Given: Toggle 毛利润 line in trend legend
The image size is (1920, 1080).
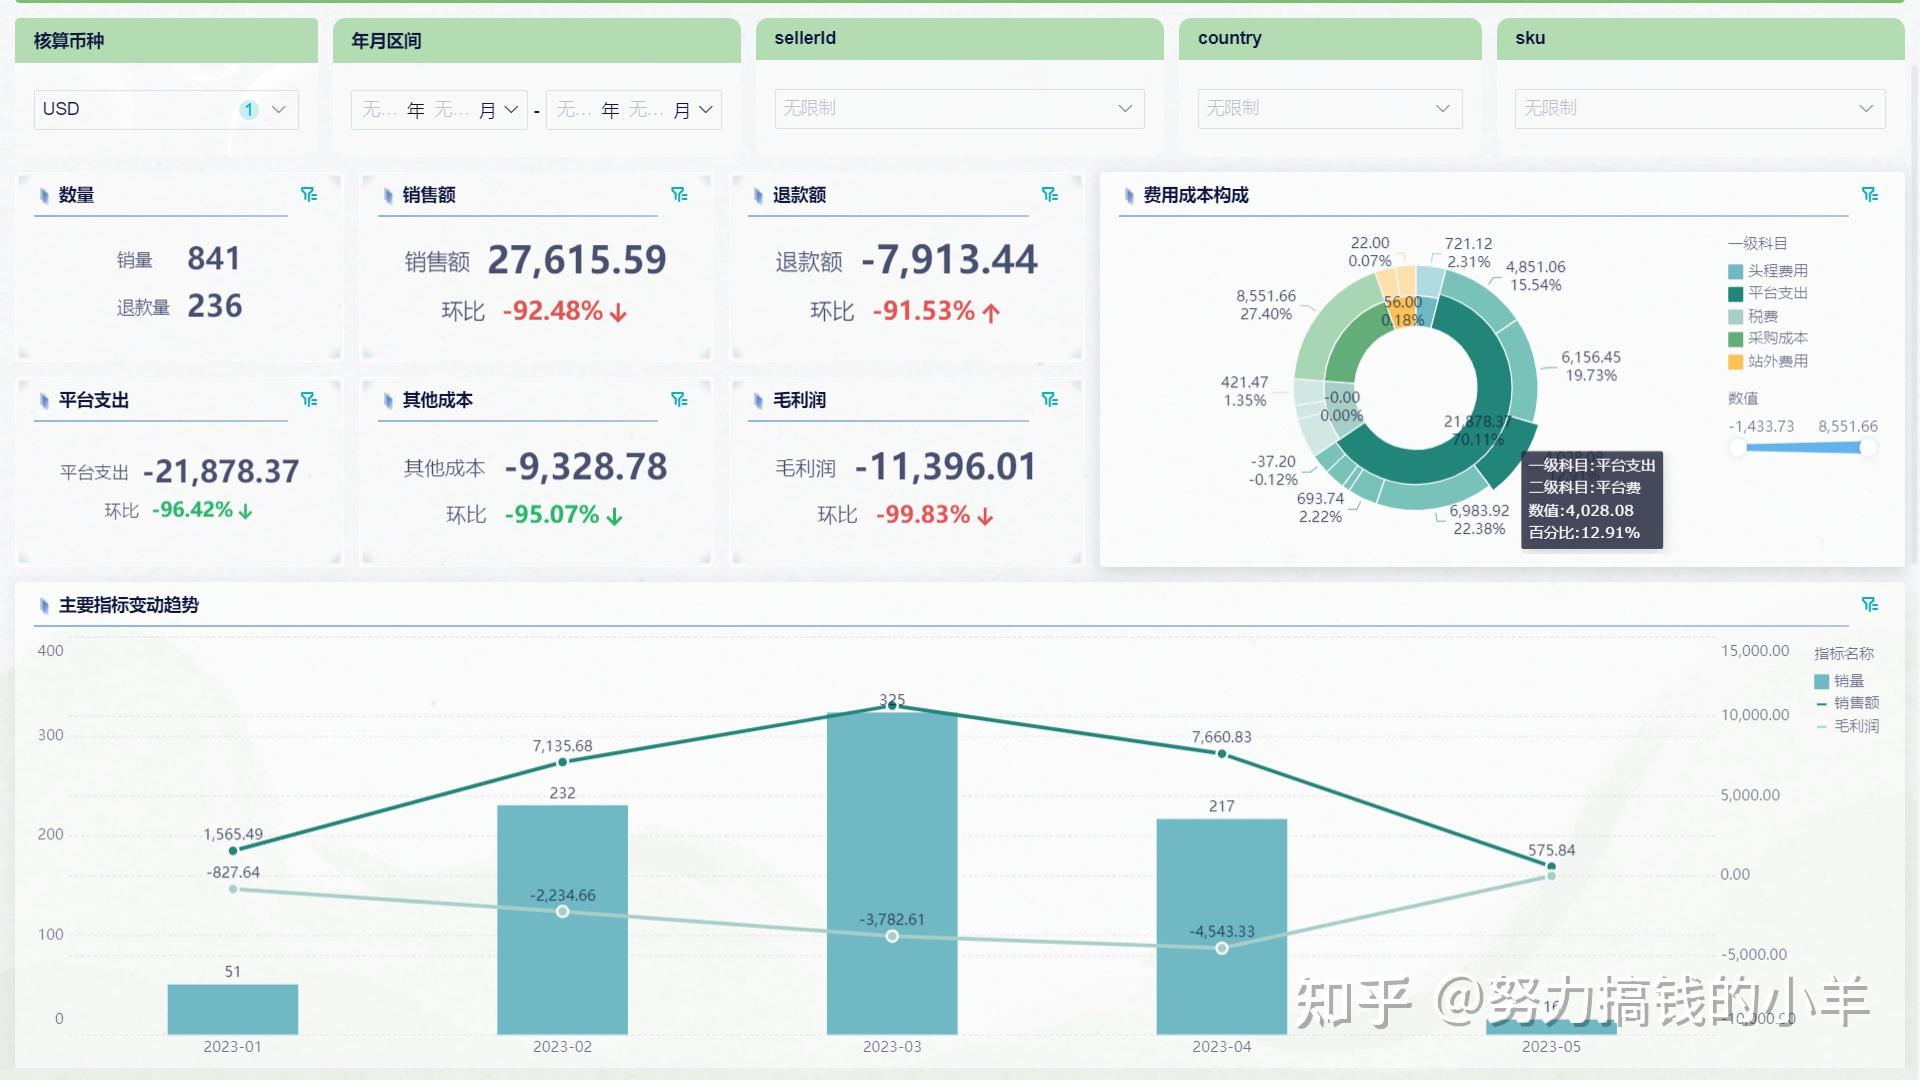Looking at the screenshot, I should click(x=1847, y=726).
